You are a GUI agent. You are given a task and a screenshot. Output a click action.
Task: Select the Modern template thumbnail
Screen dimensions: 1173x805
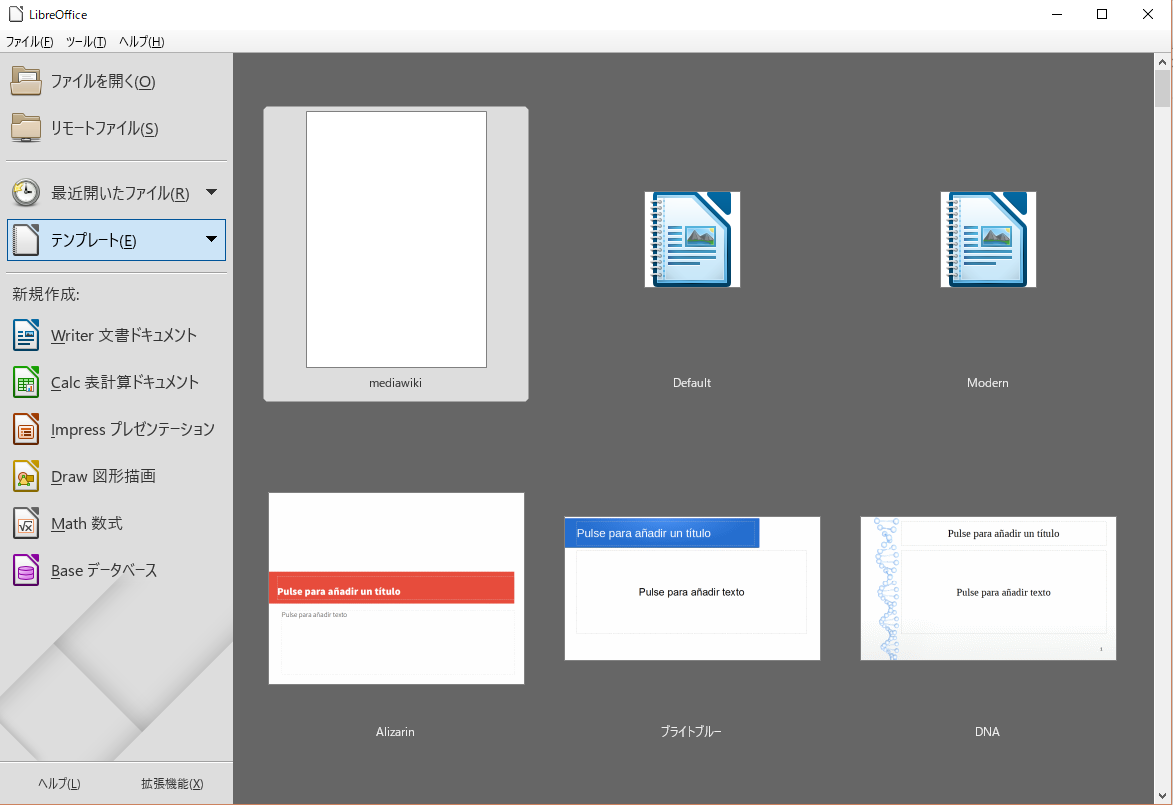click(x=988, y=239)
